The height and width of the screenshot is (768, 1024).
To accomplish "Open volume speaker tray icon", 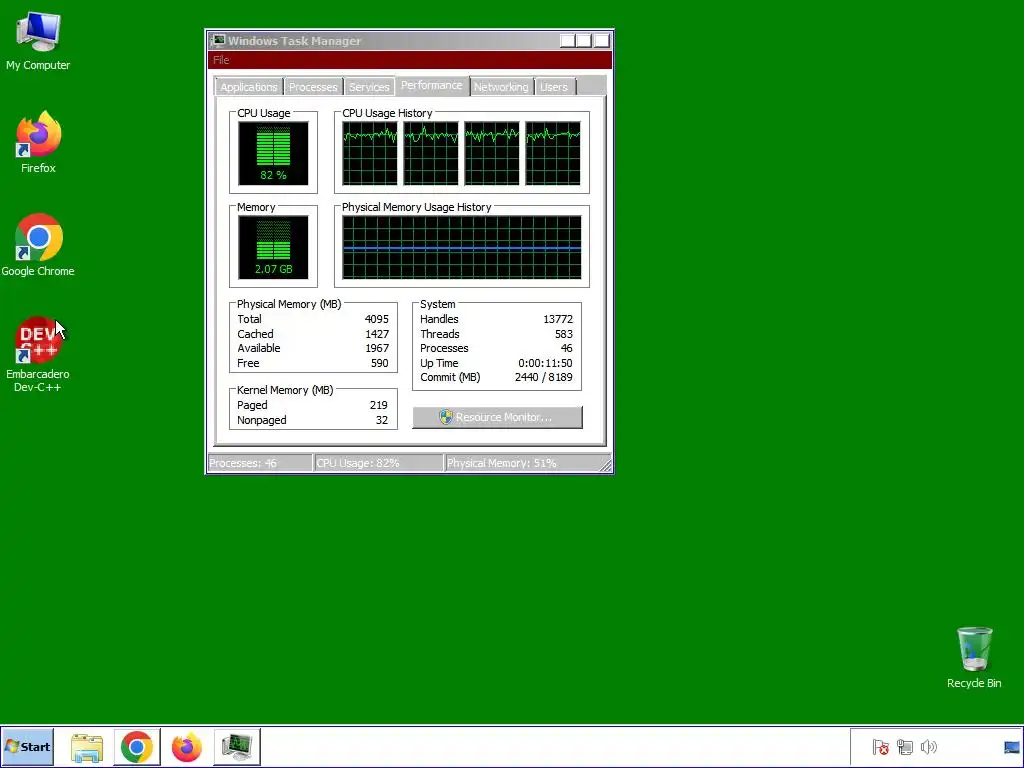I will [928, 746].
